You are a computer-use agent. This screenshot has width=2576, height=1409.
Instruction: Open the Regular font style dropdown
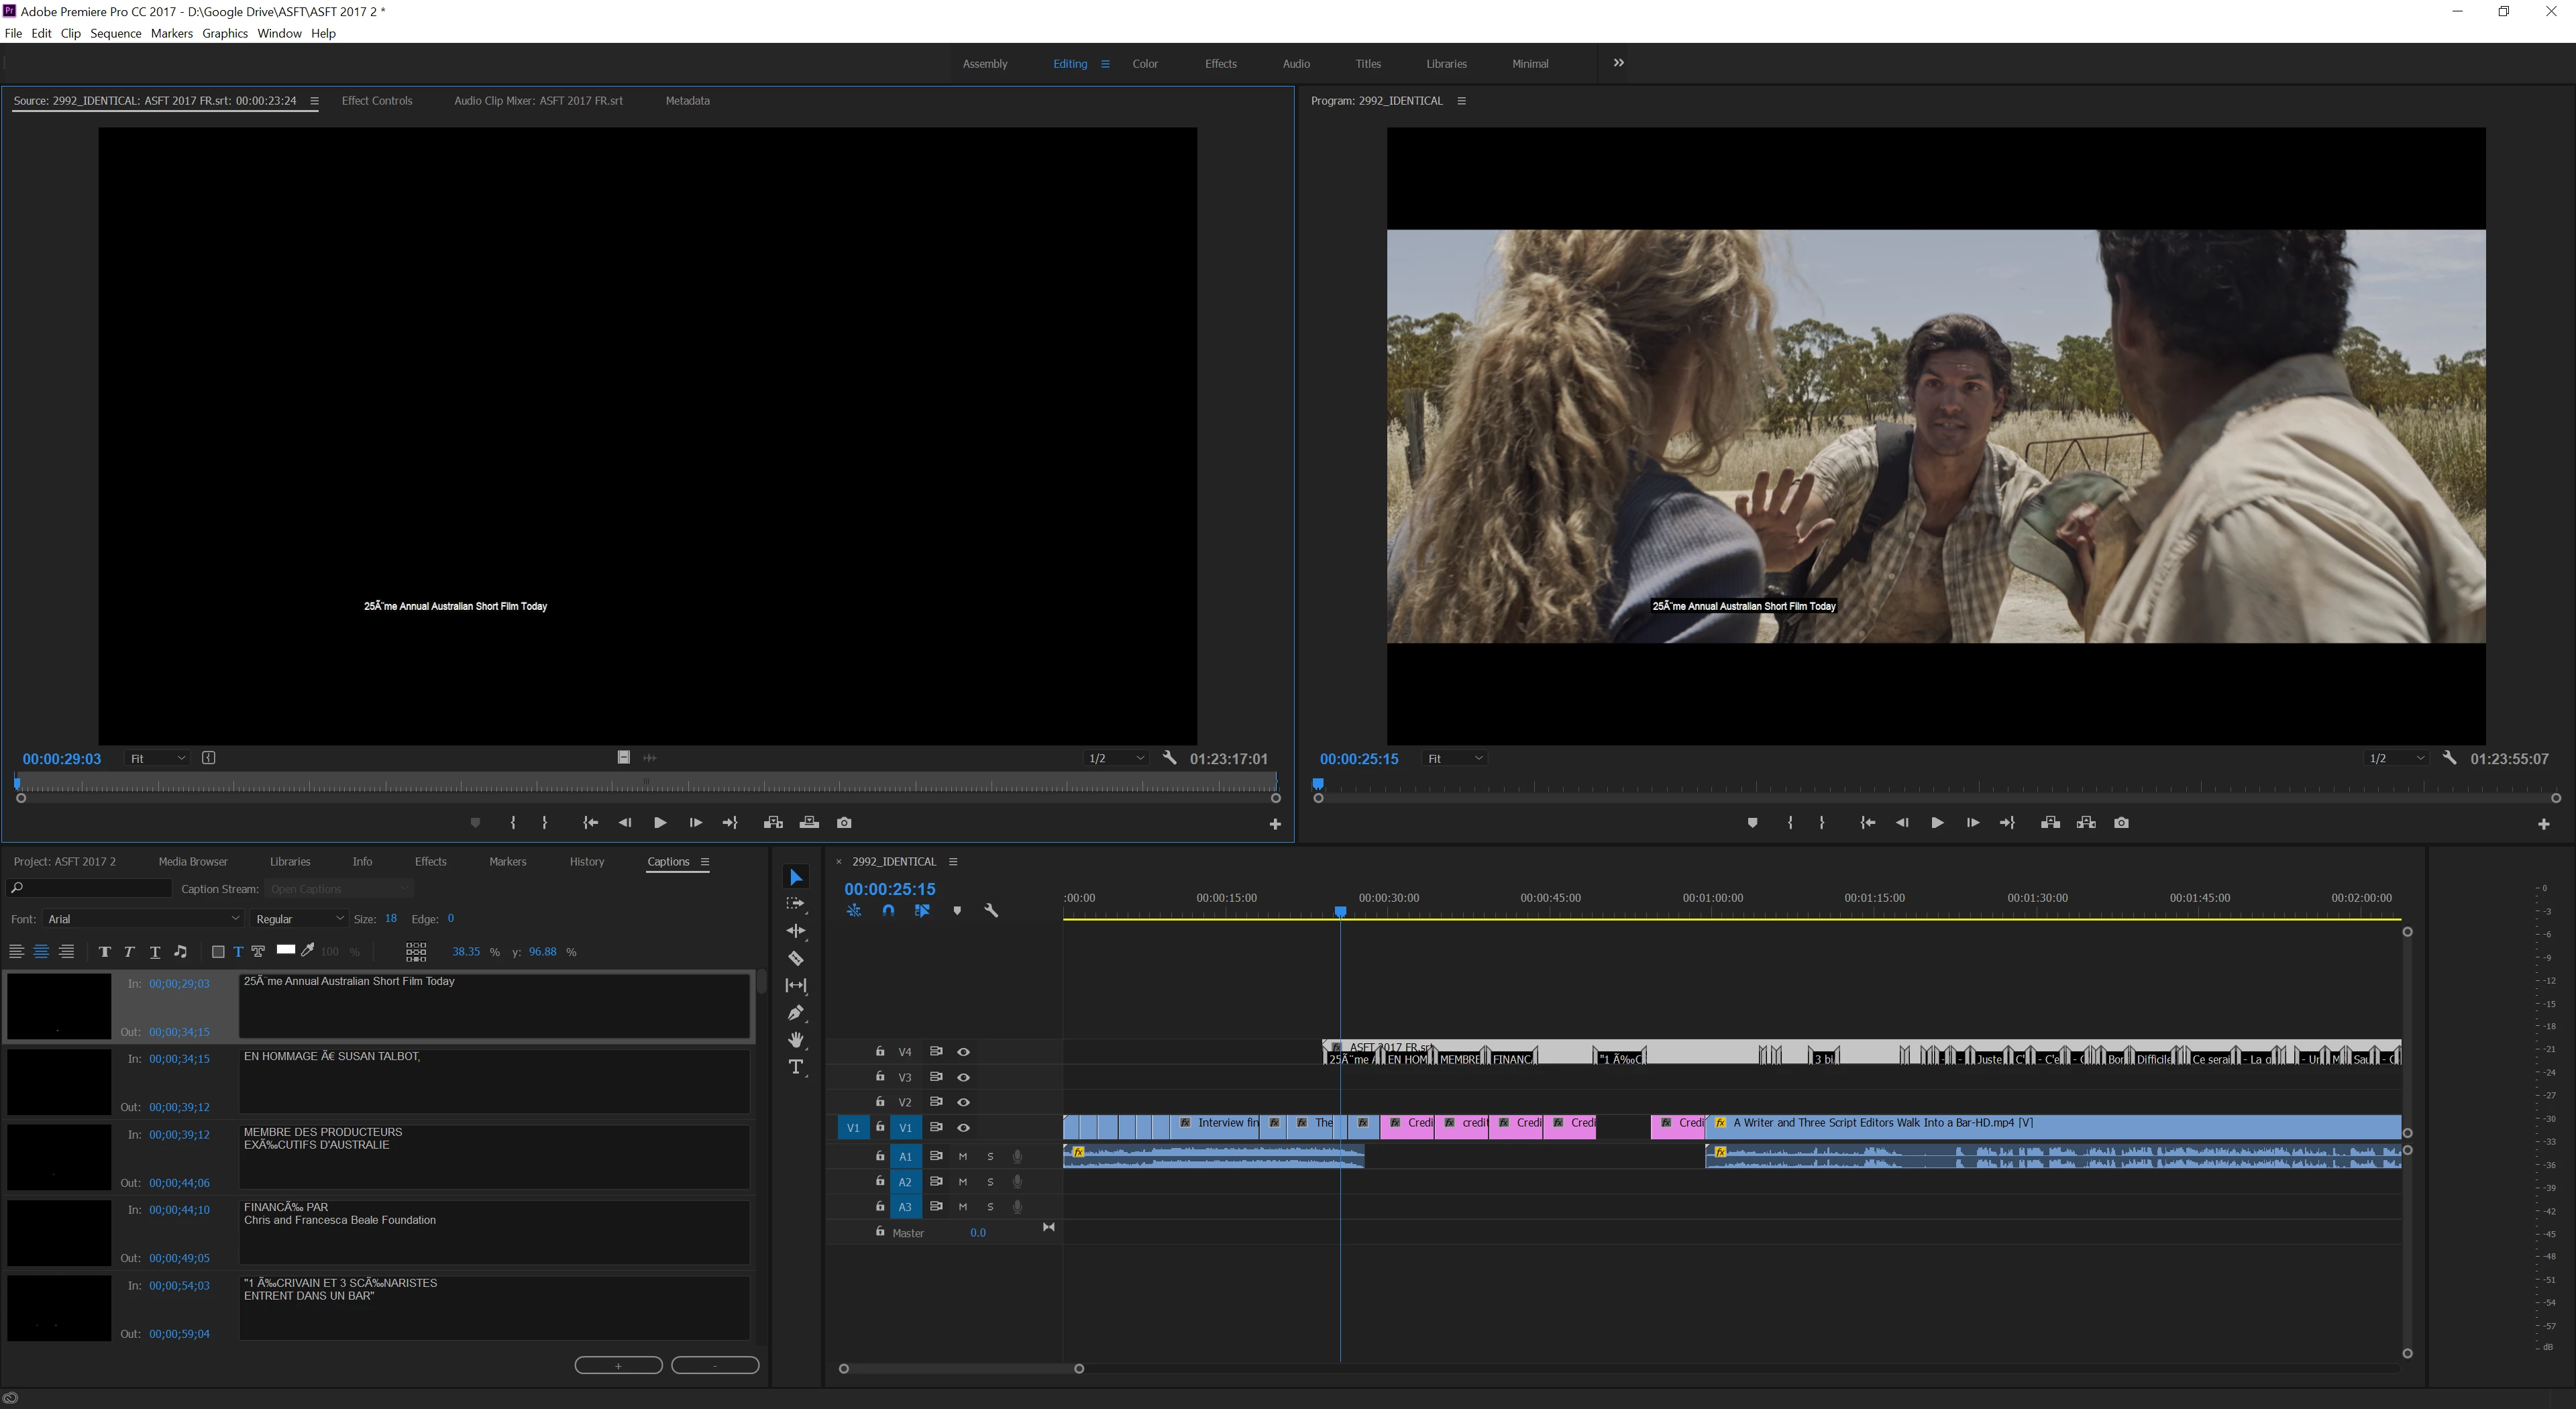(x=298, y=918)
